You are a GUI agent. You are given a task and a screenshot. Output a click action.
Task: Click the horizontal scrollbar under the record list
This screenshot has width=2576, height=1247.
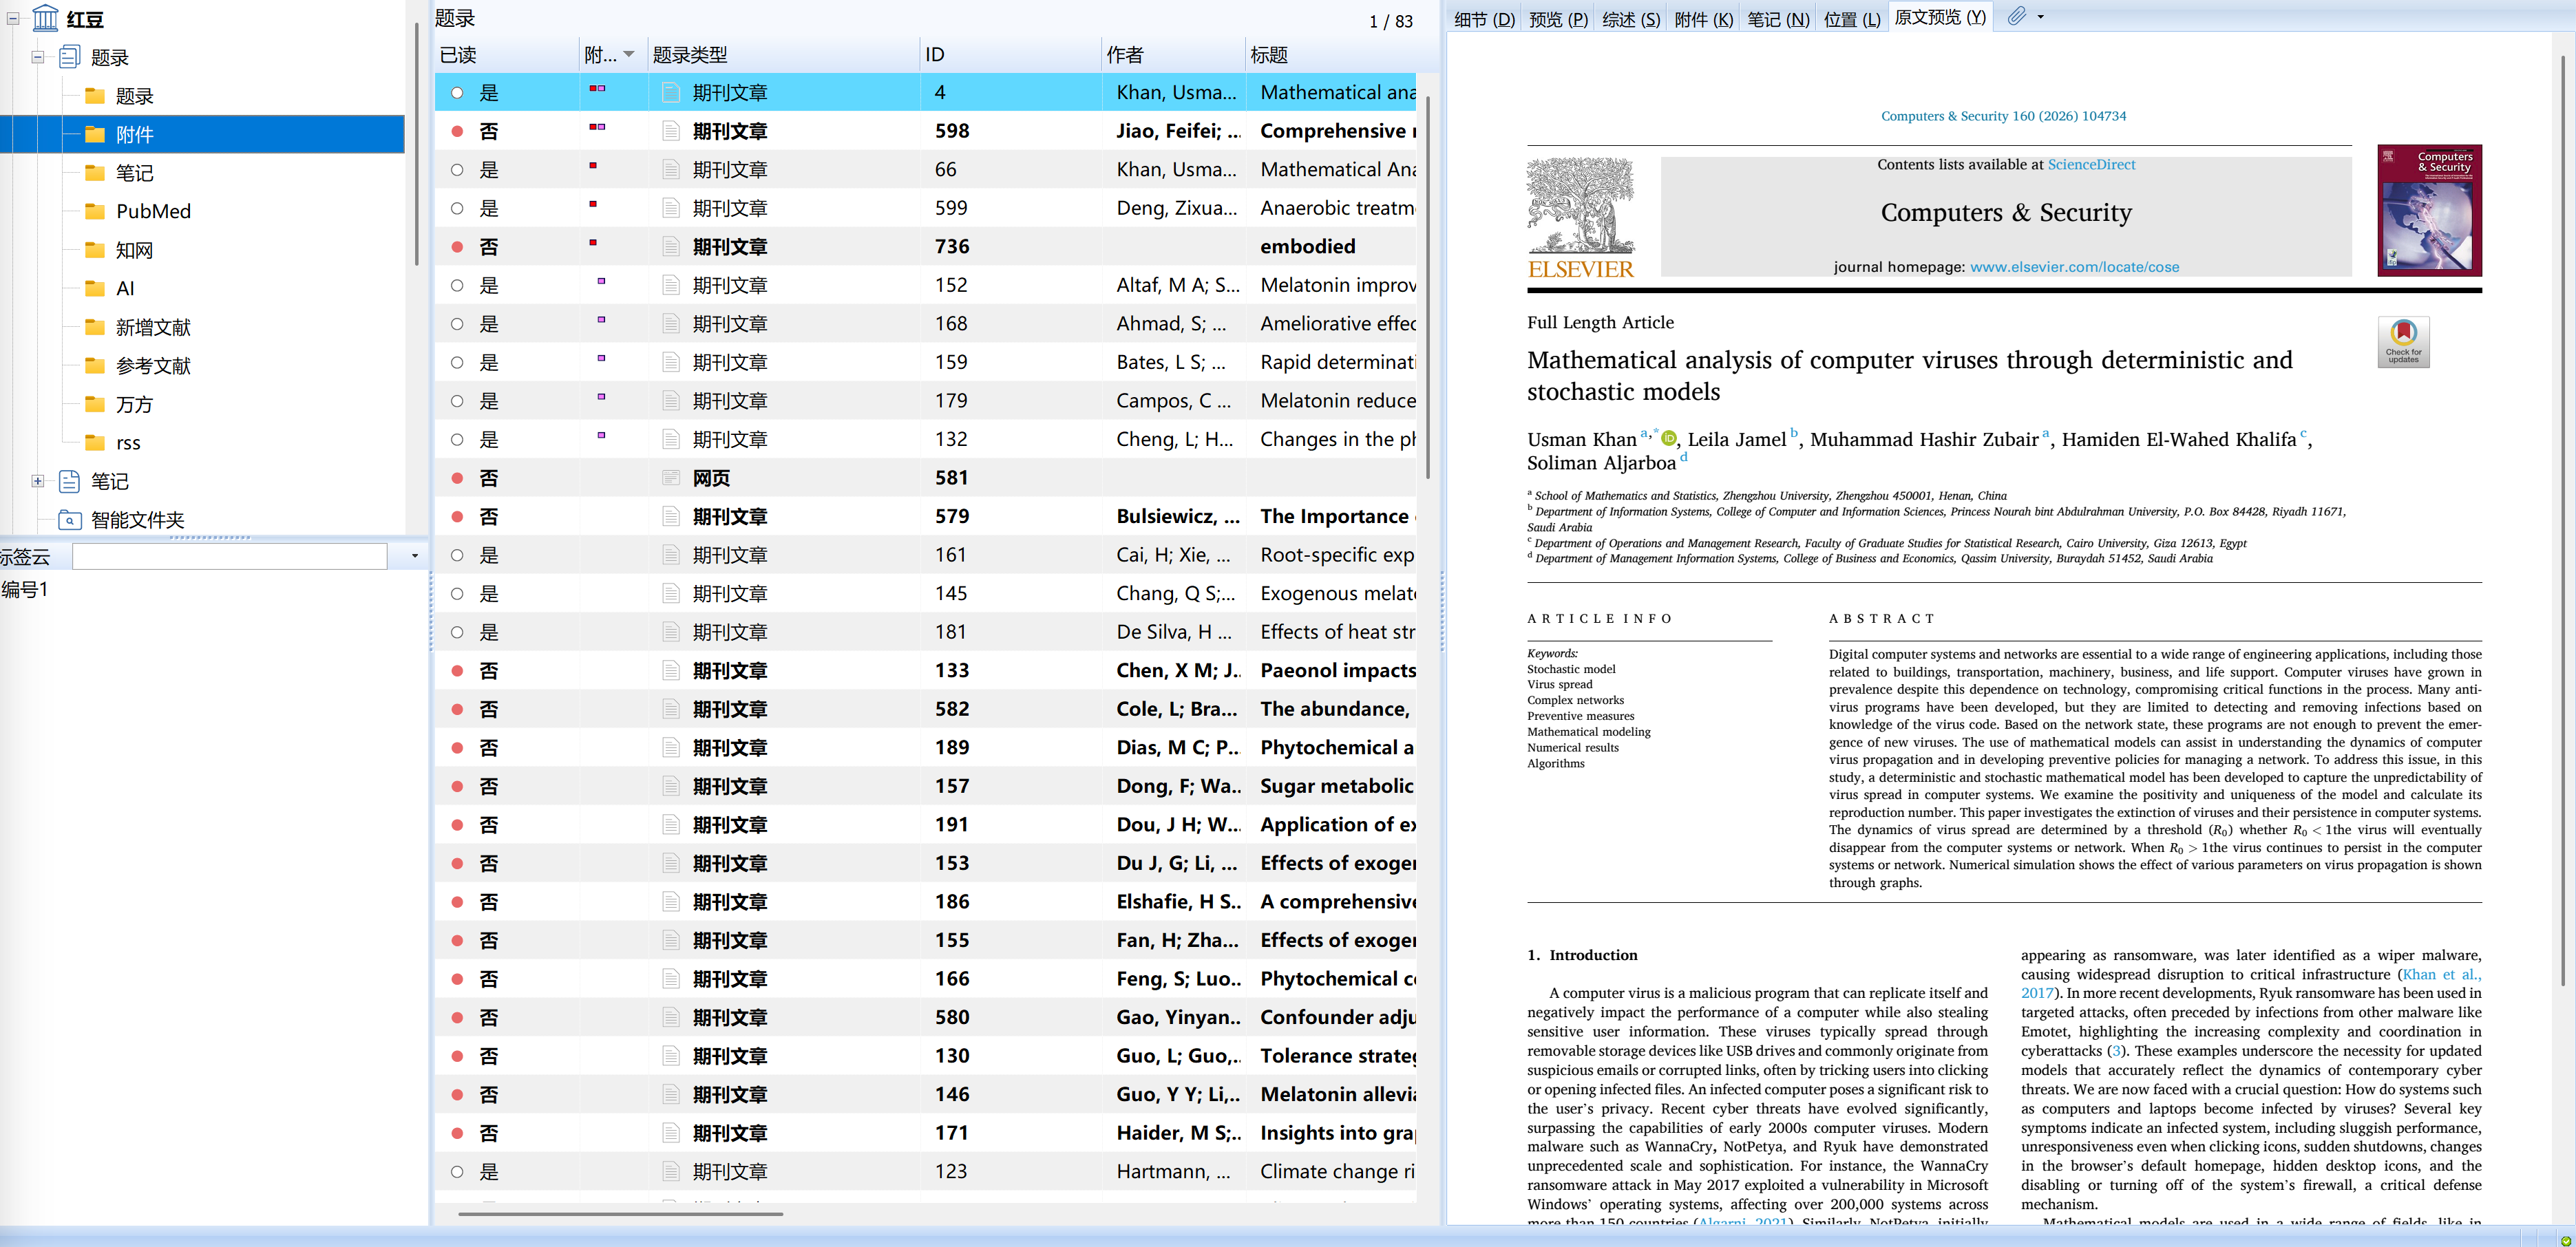(x=620, y=1214)
